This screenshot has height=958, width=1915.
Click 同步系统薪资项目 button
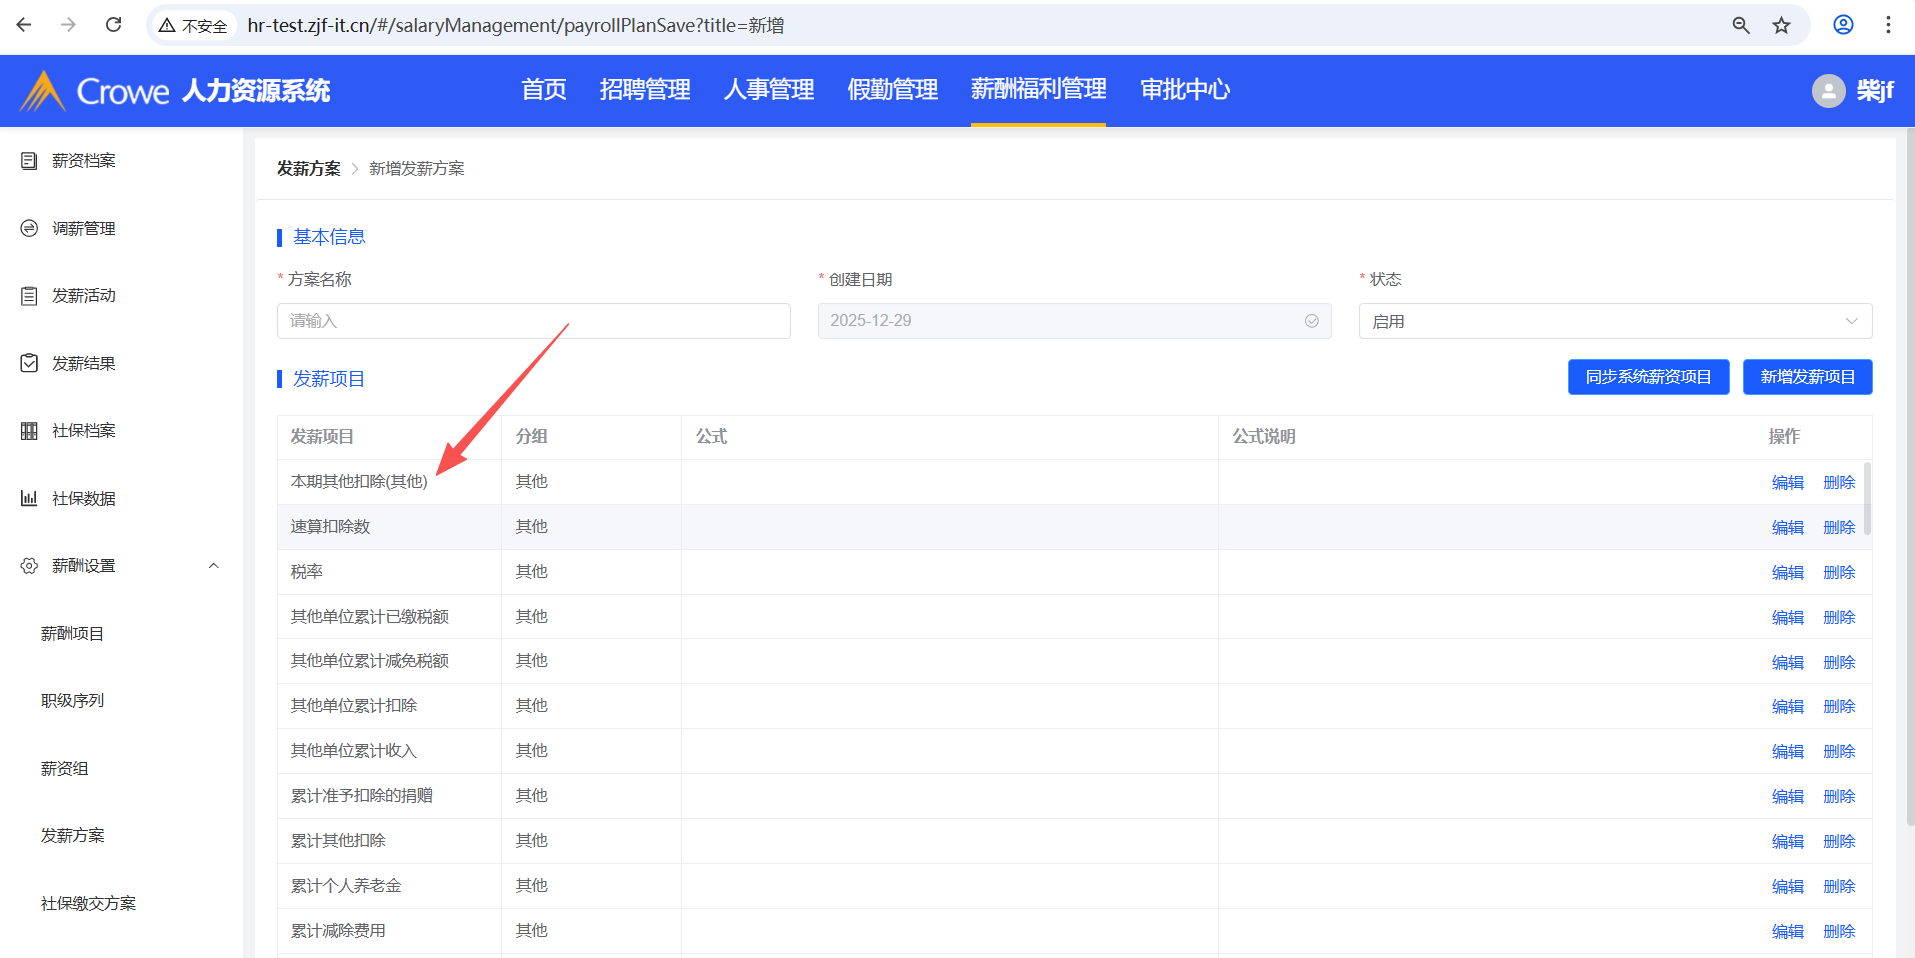click(1647, 377)
